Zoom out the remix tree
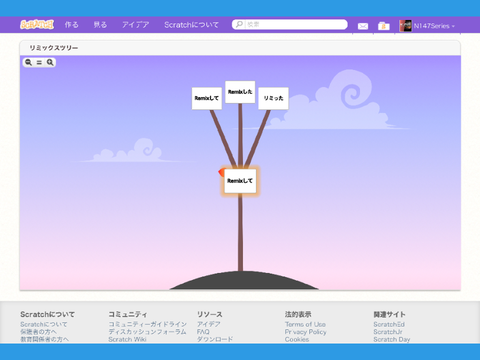Image resolution: width=480 pixels, height=360 pixels. tap(29, 62)
